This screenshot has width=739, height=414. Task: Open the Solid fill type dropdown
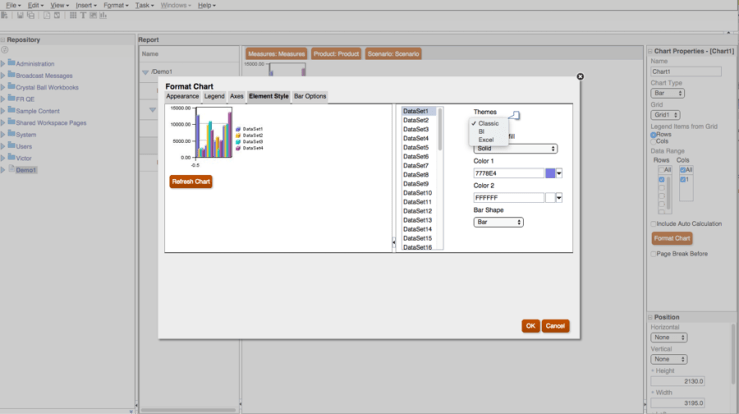point(515,148)
